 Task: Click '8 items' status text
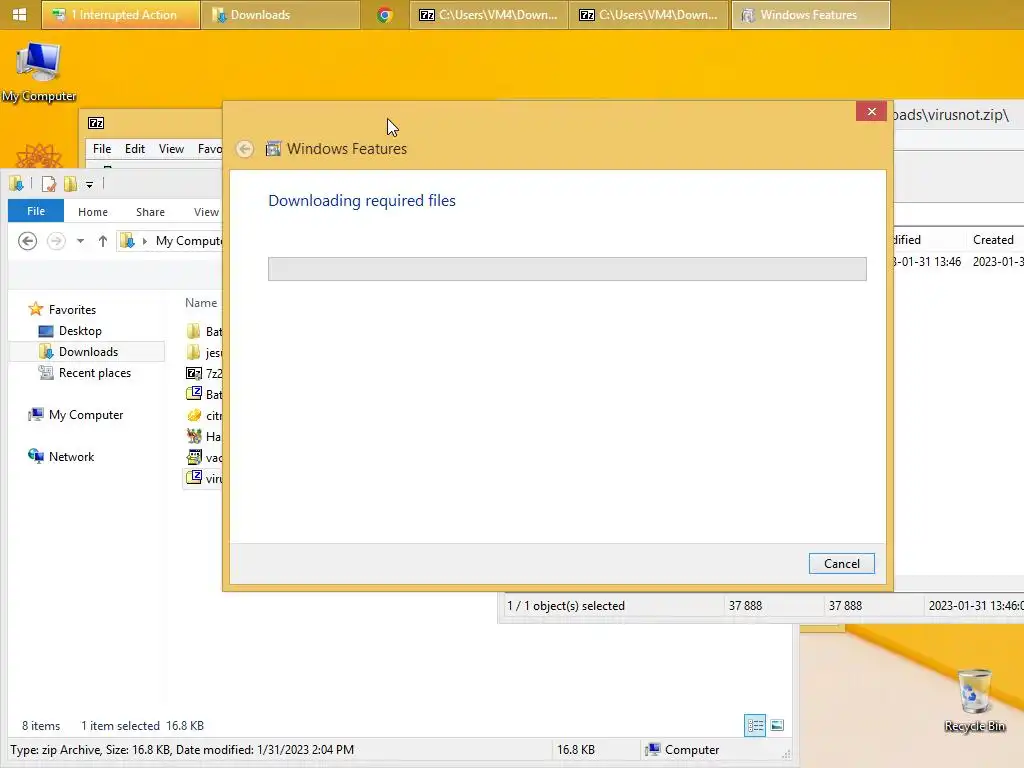(41, 726)
